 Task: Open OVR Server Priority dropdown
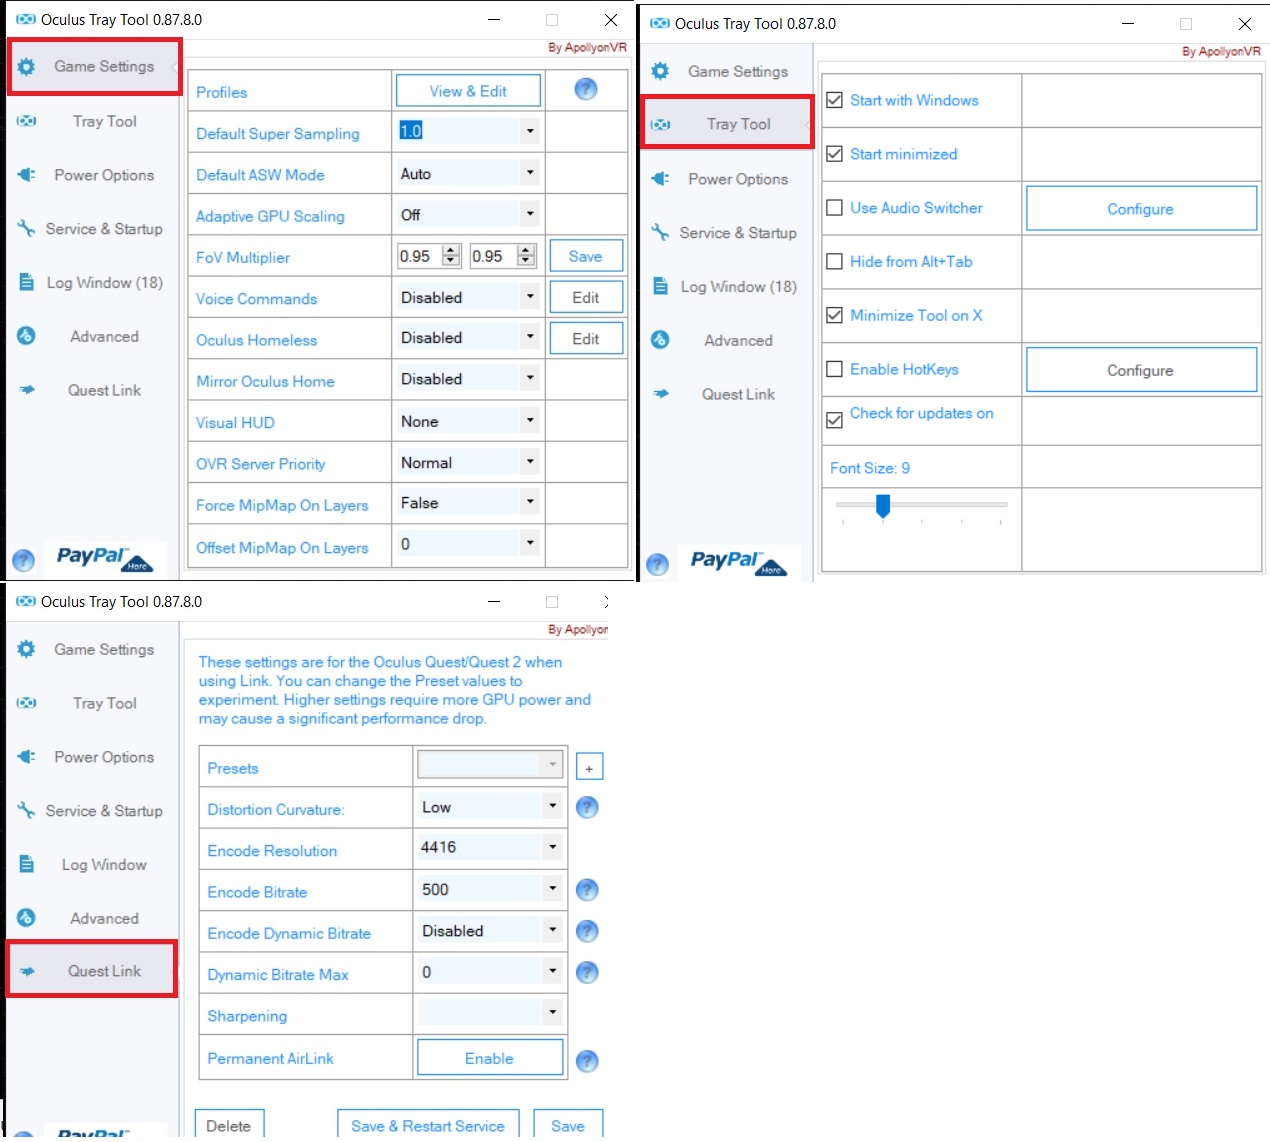530,462
